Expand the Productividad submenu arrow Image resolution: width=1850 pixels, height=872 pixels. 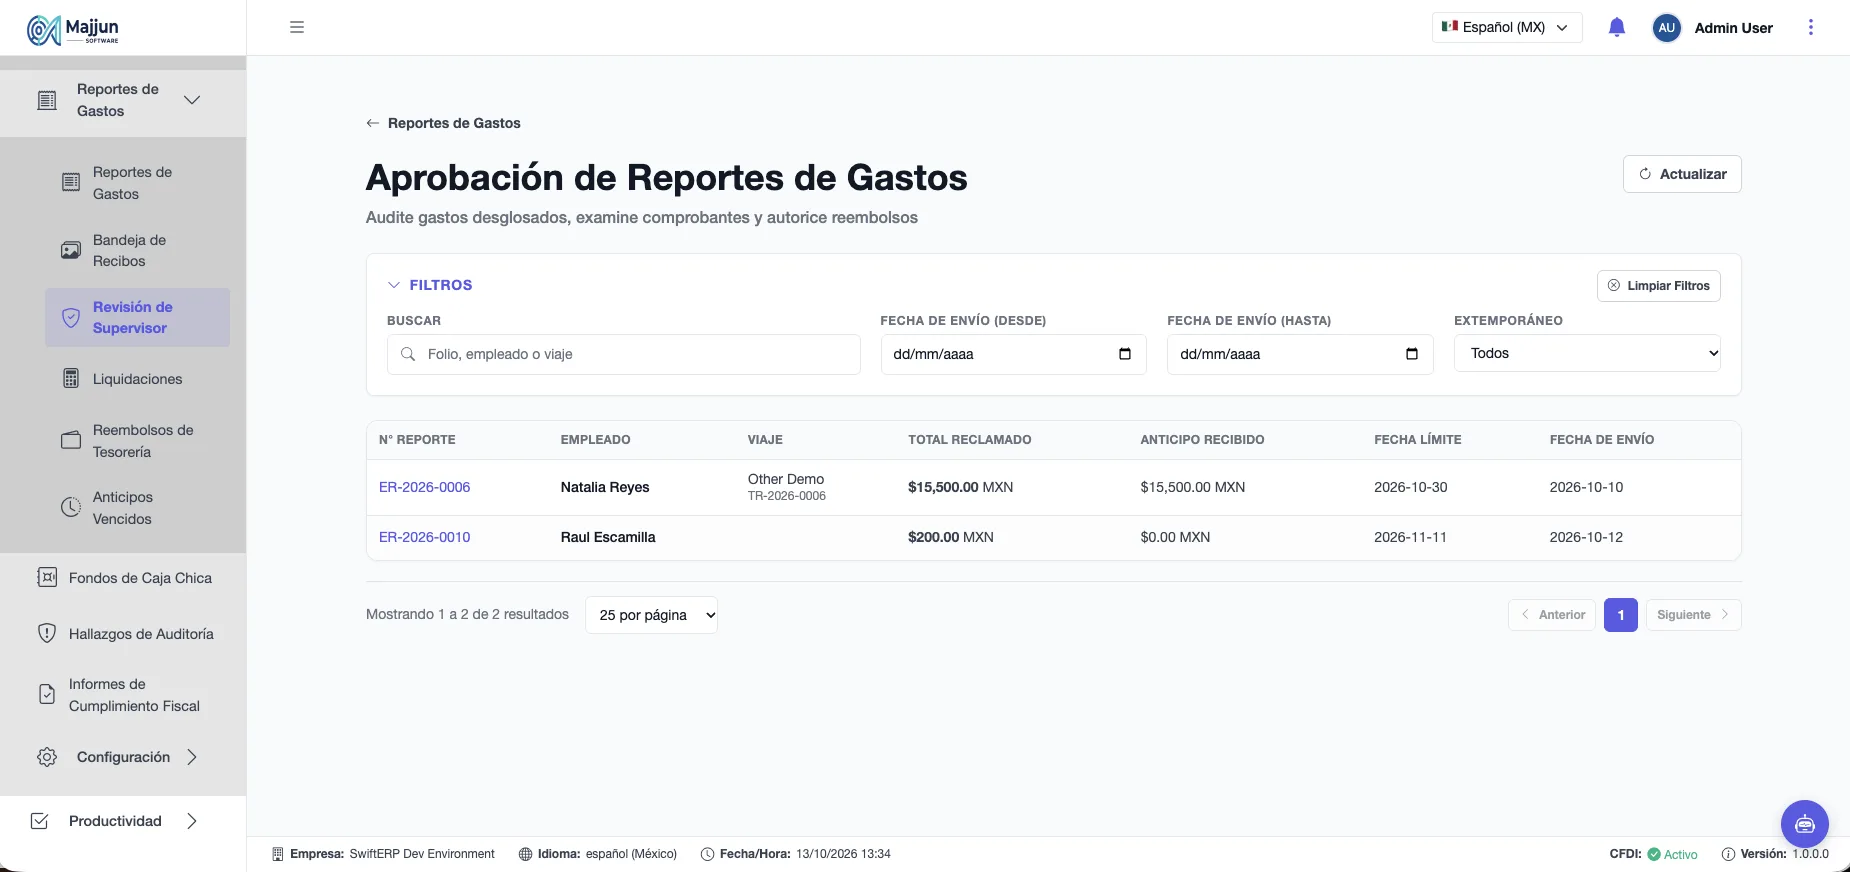click(192, 821)
